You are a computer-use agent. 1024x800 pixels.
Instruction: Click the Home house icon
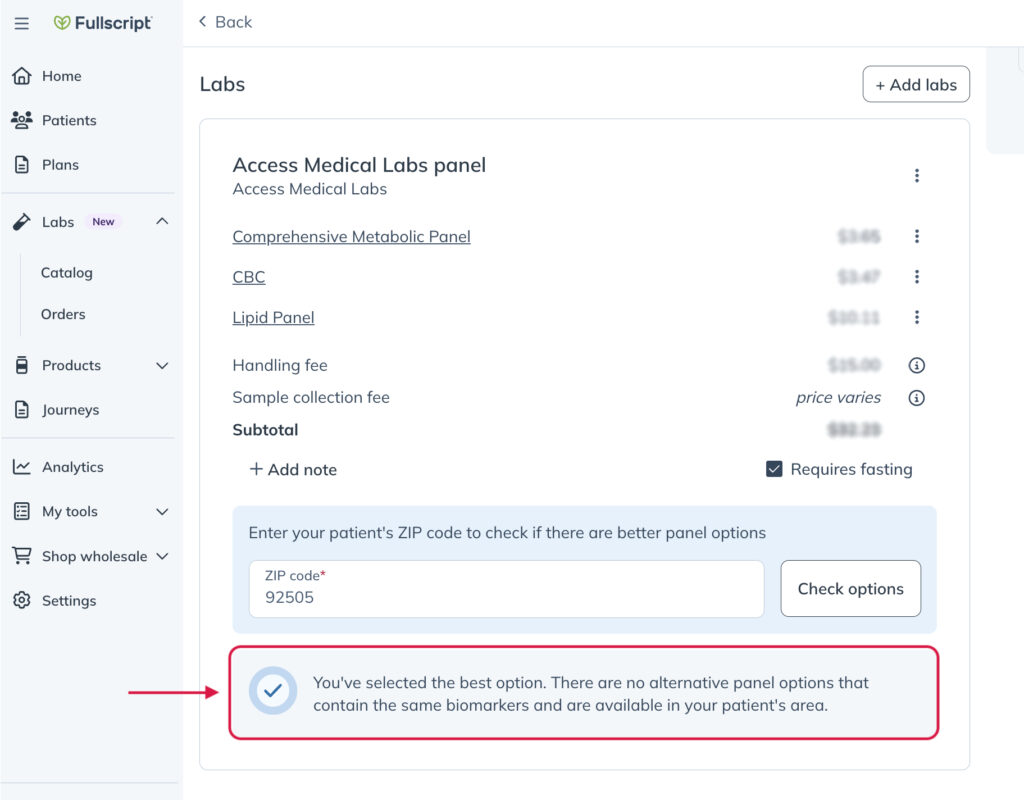(x=22, y=76)
